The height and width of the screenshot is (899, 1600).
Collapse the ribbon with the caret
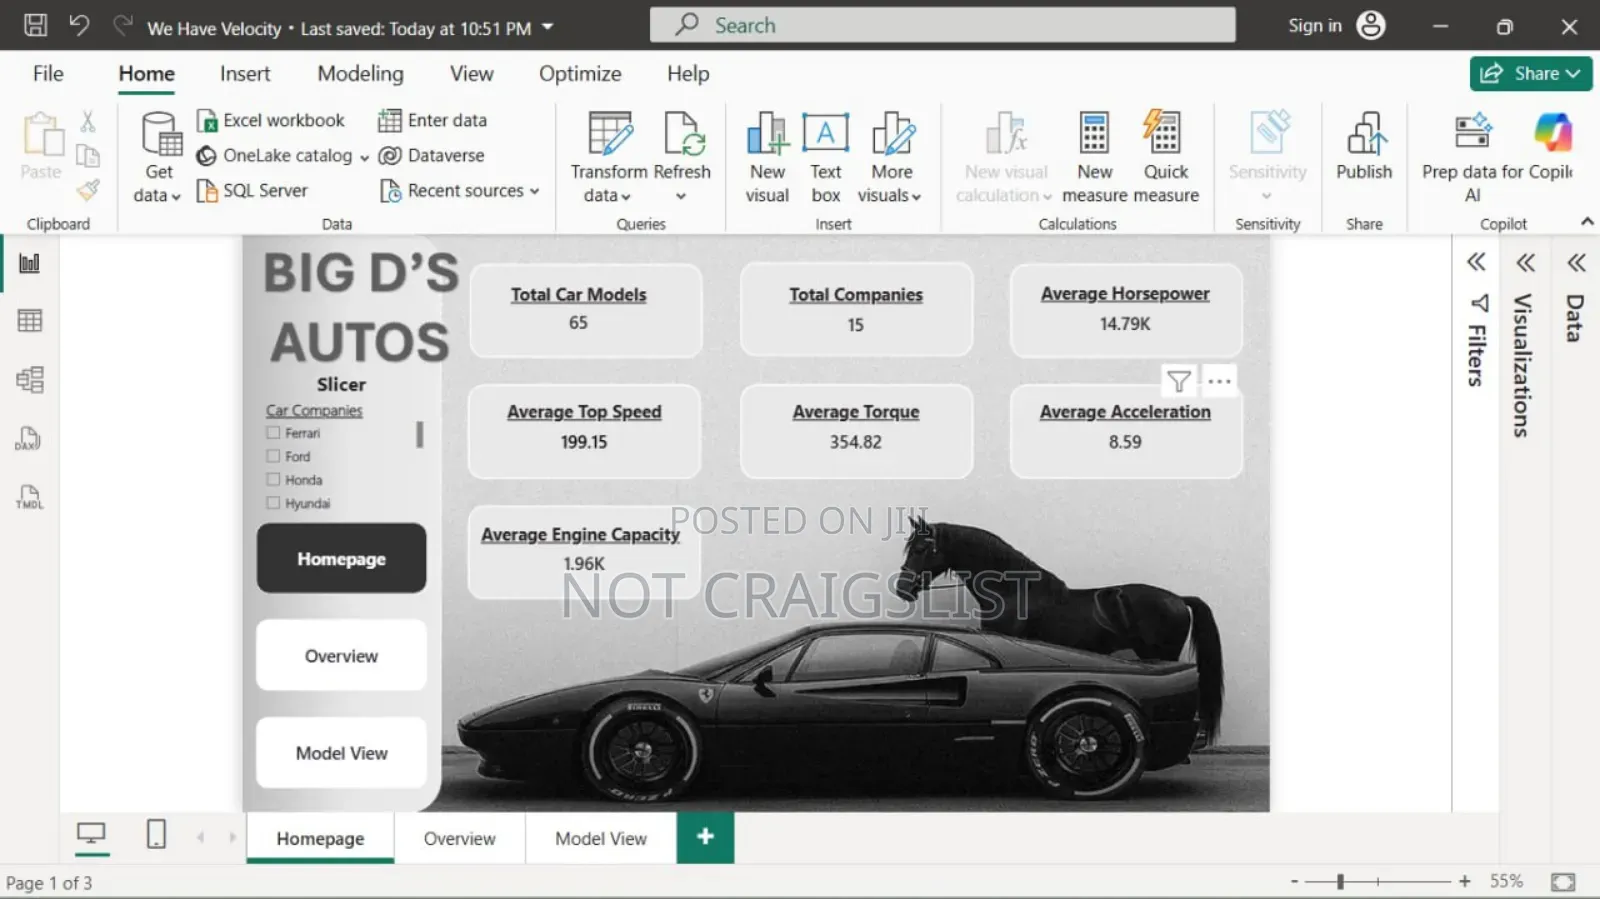1587,221
